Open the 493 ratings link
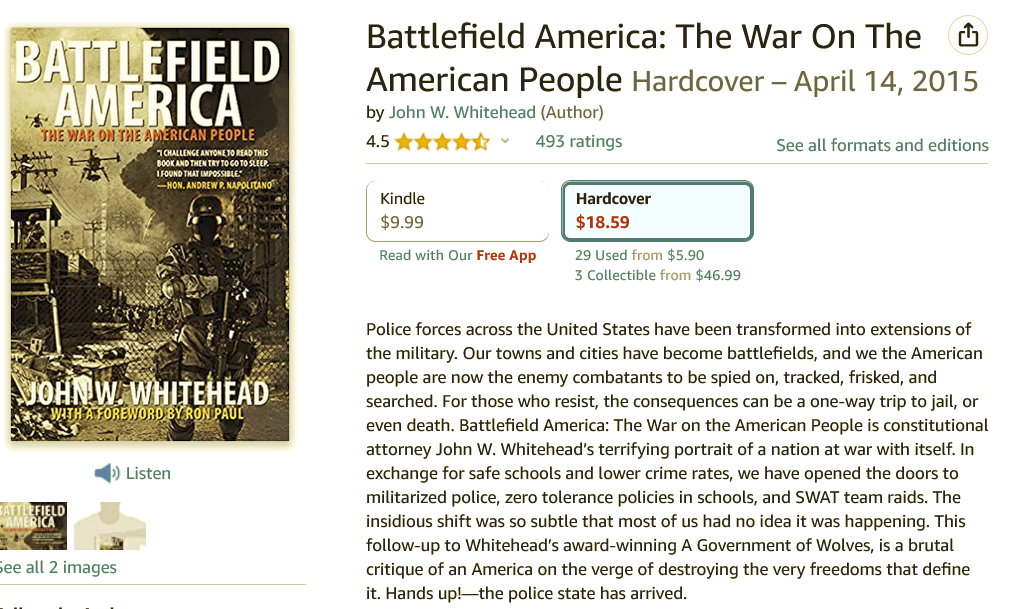Screen dimensions: 1016x609 578,141
